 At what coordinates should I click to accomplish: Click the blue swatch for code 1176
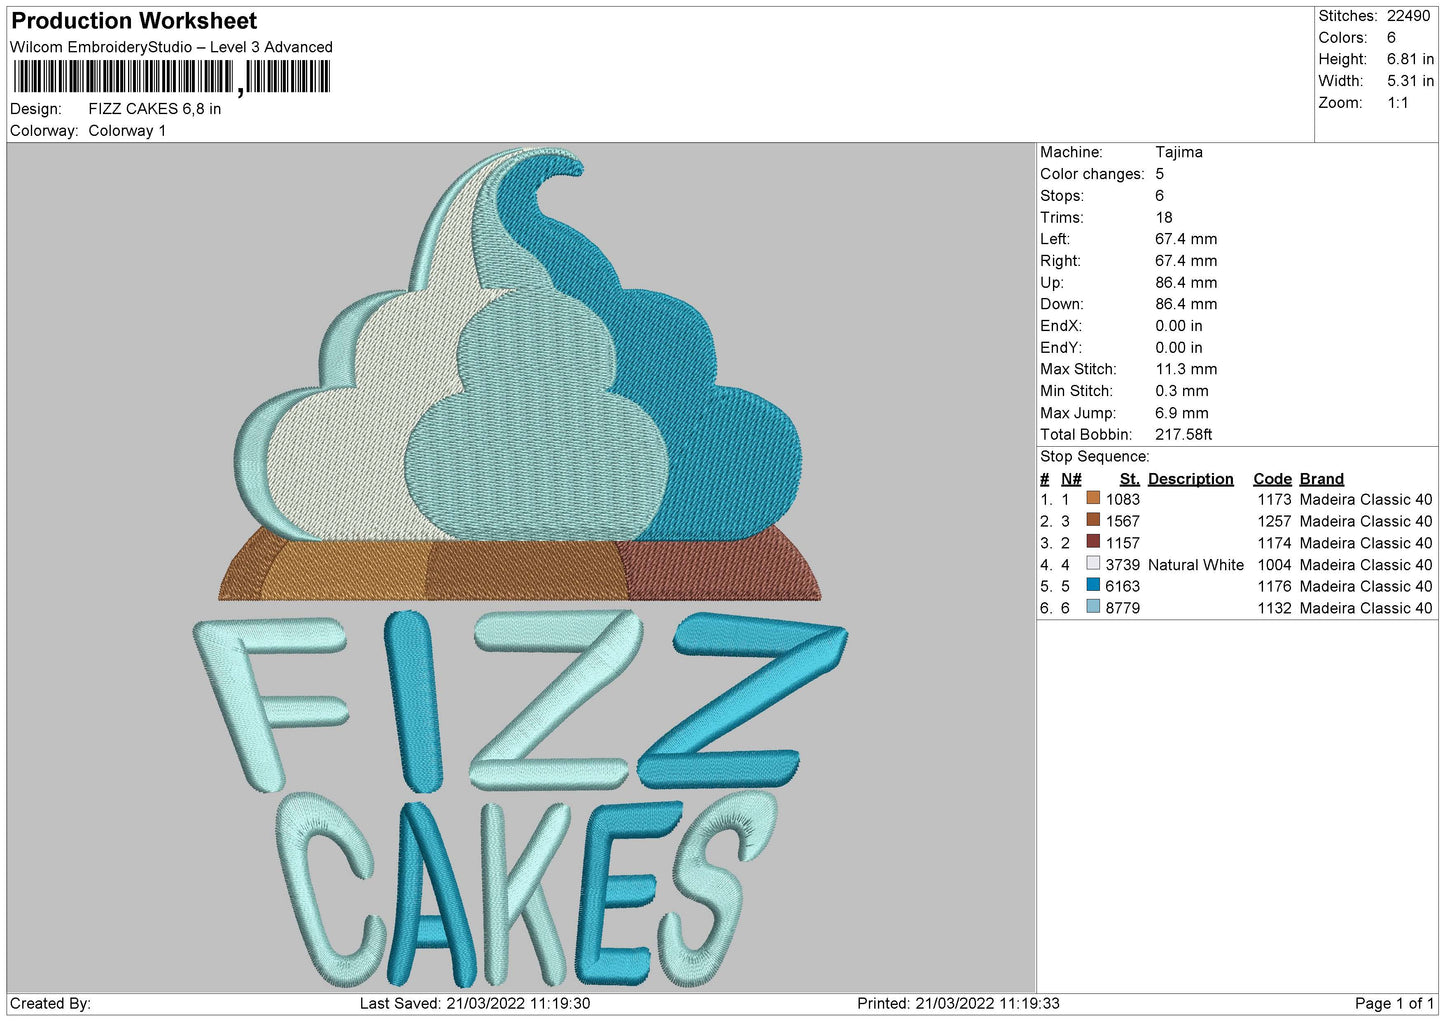[1093, 586]
